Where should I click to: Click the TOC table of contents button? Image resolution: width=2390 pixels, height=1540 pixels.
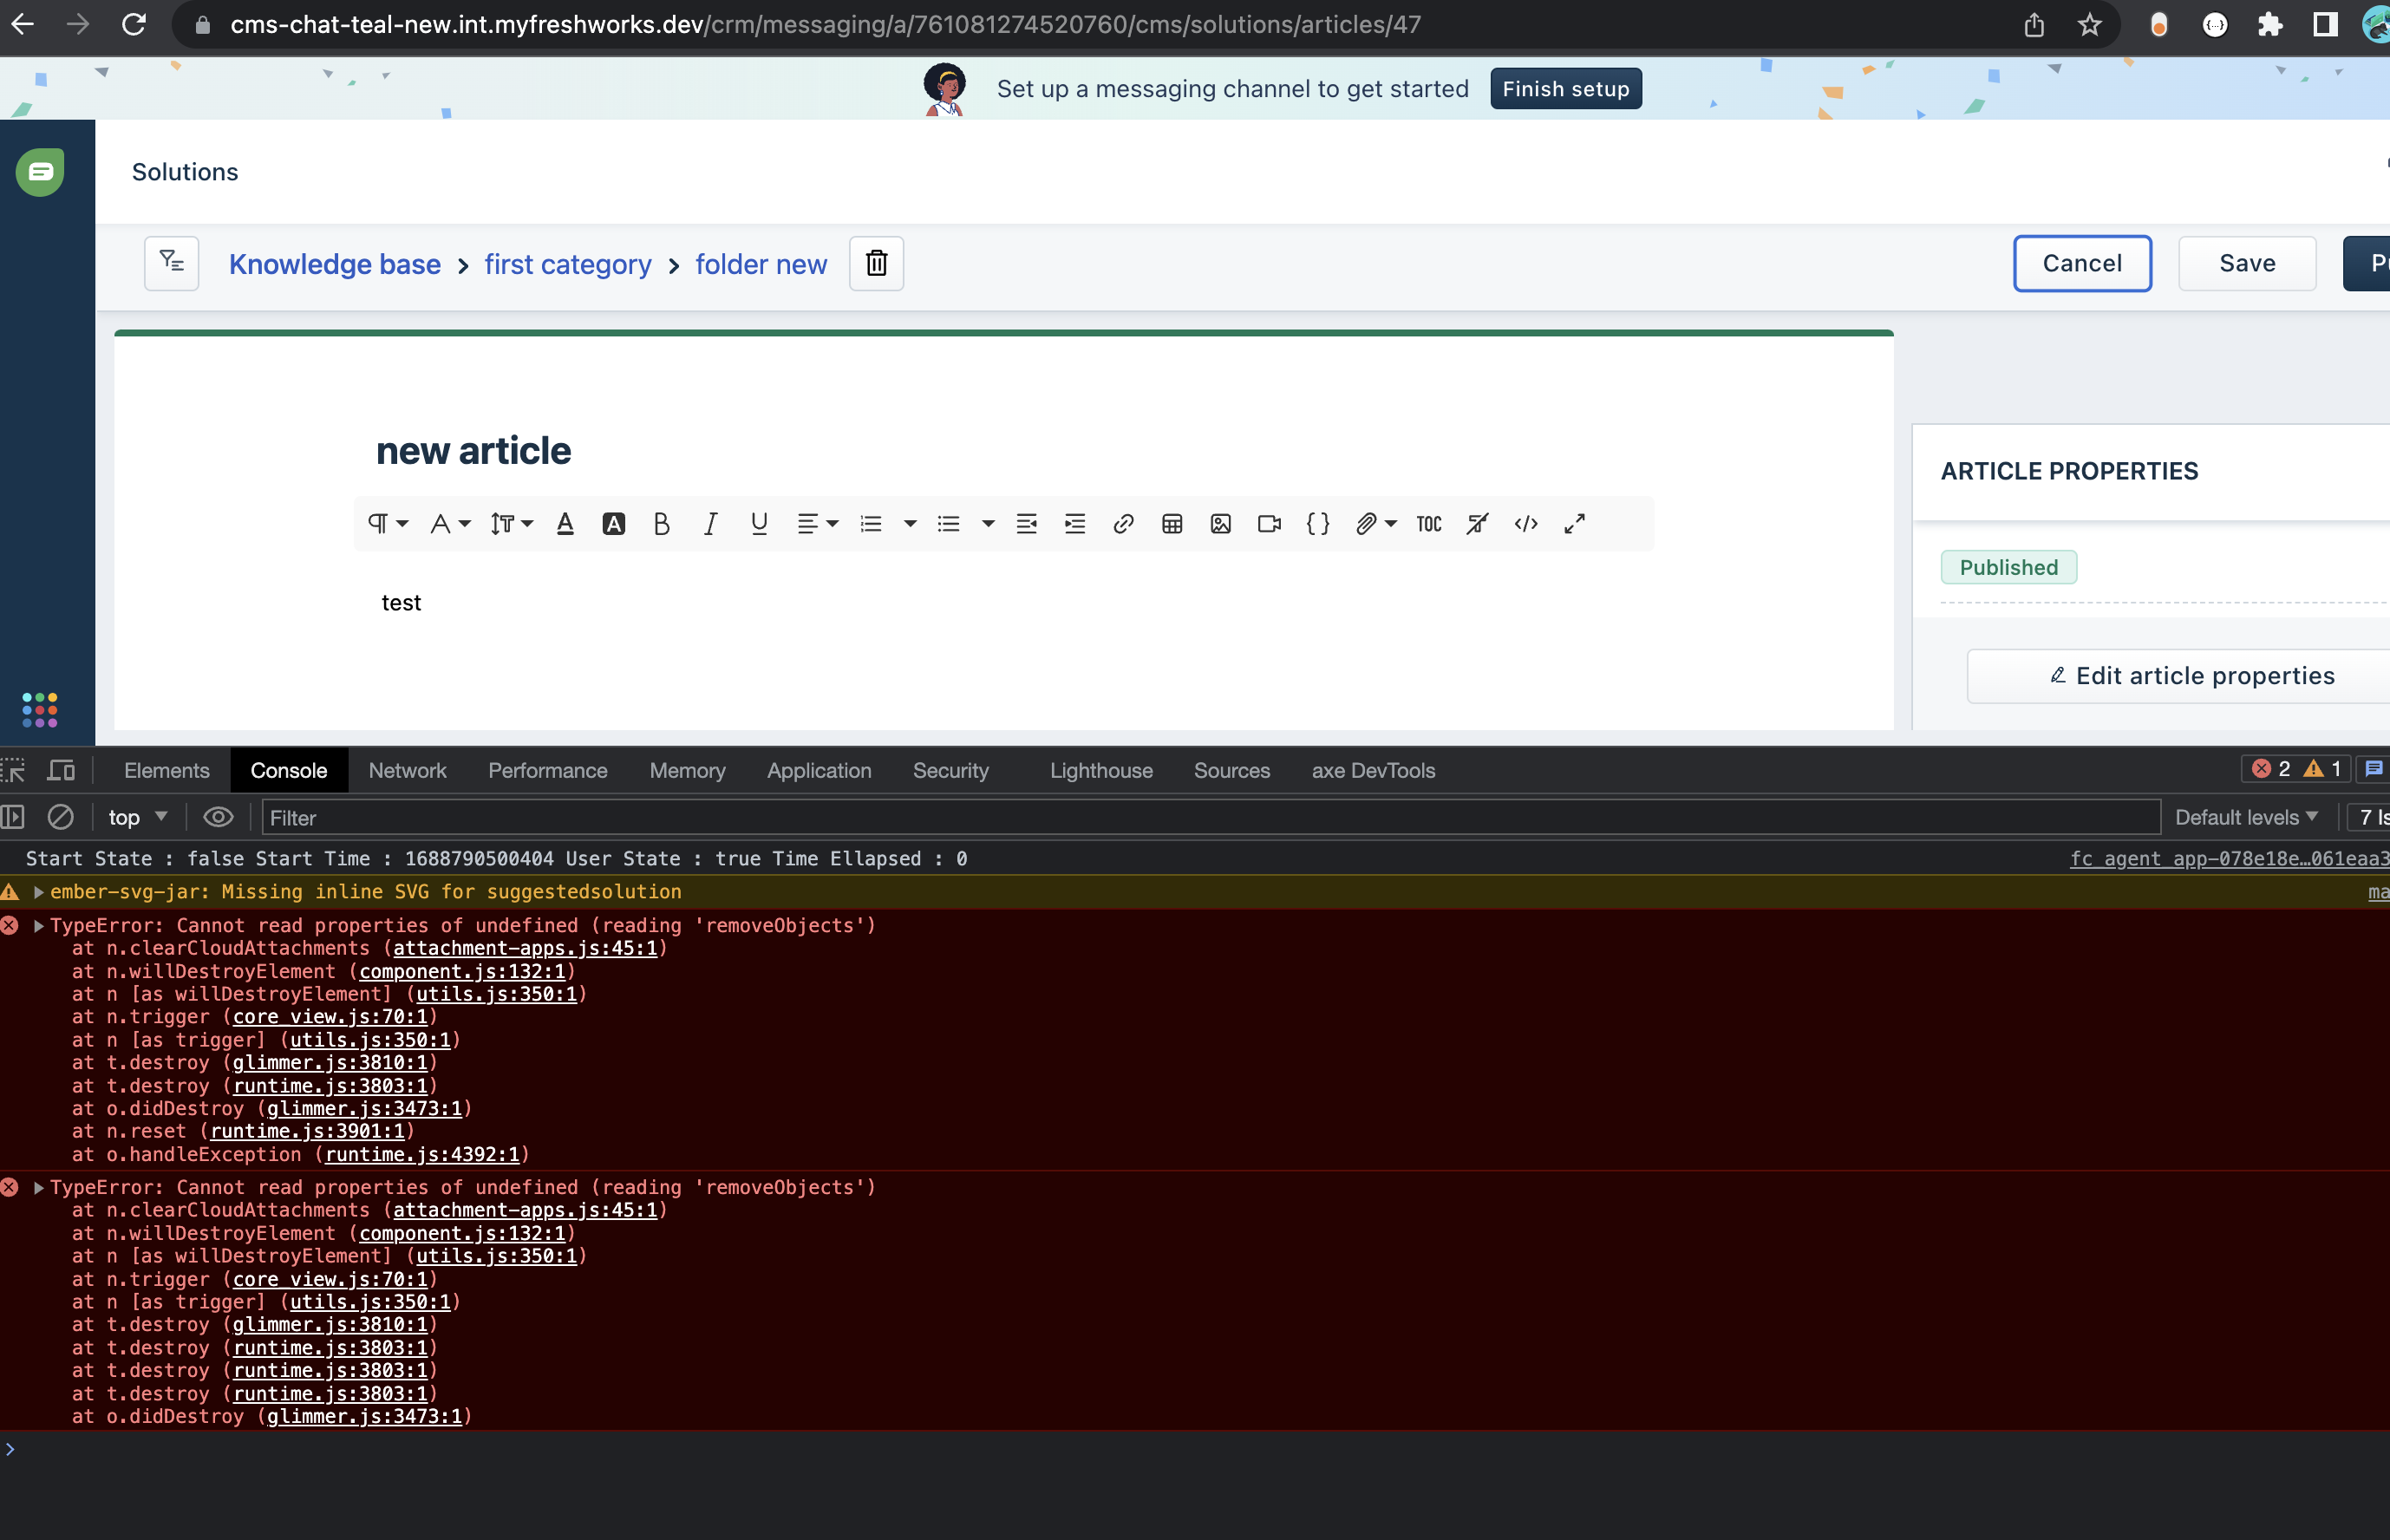[1429, 524]
